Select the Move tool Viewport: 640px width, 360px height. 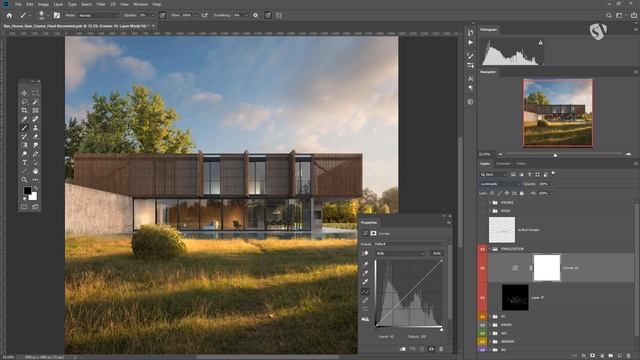point(24,93)
